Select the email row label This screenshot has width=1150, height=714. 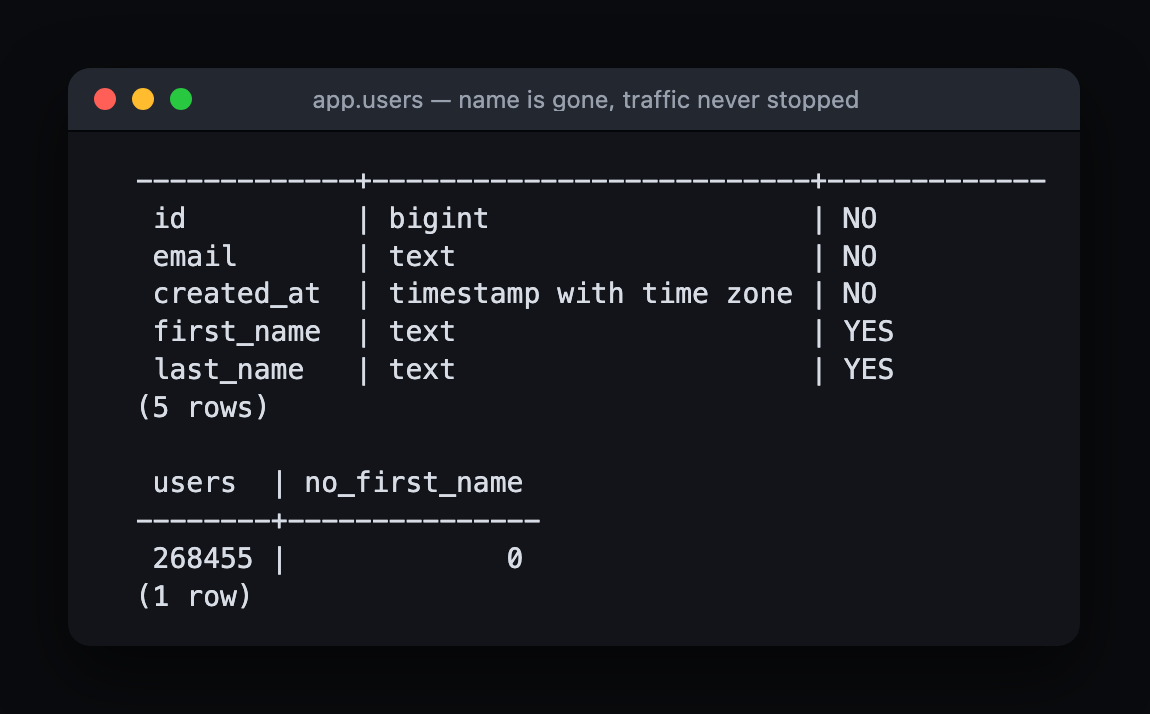194,257
